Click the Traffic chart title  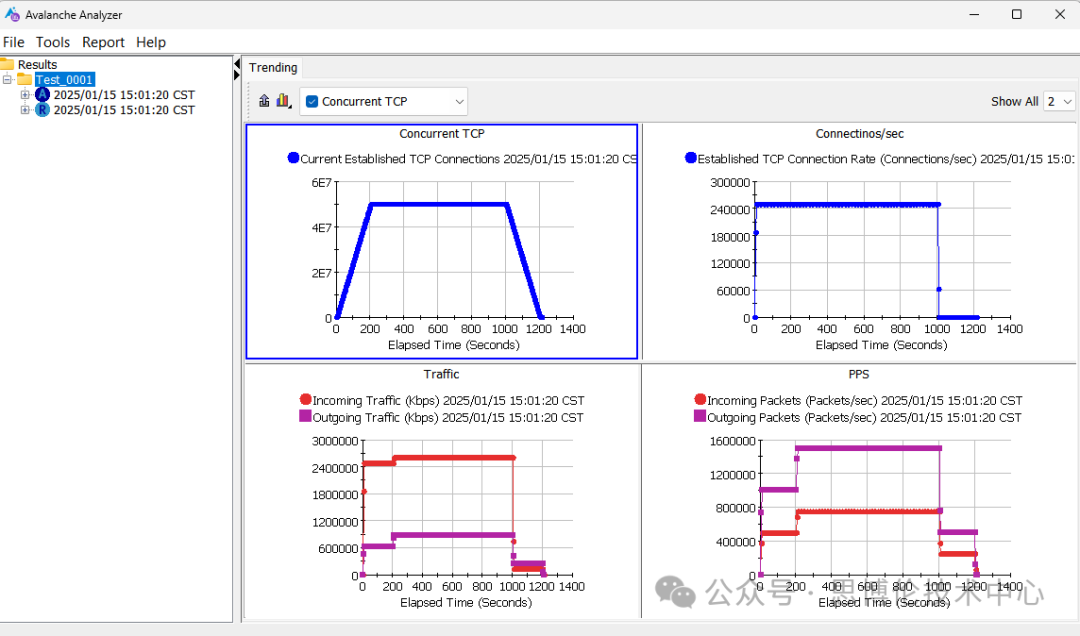coord(442,374)
